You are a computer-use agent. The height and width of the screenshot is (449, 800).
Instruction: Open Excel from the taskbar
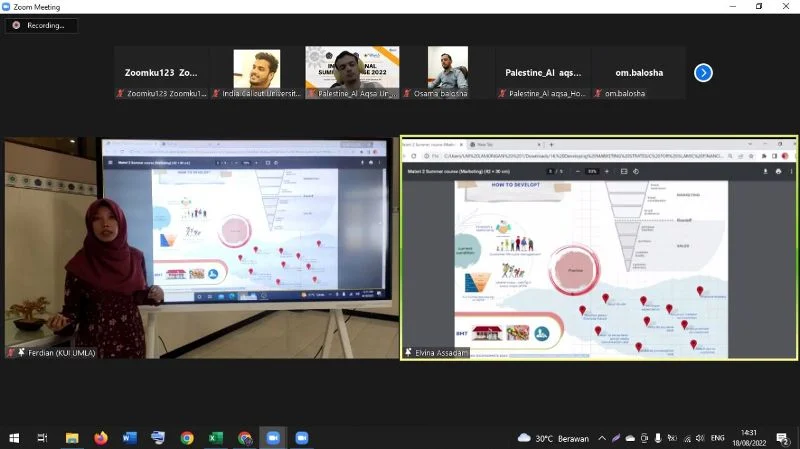(216, 438)
